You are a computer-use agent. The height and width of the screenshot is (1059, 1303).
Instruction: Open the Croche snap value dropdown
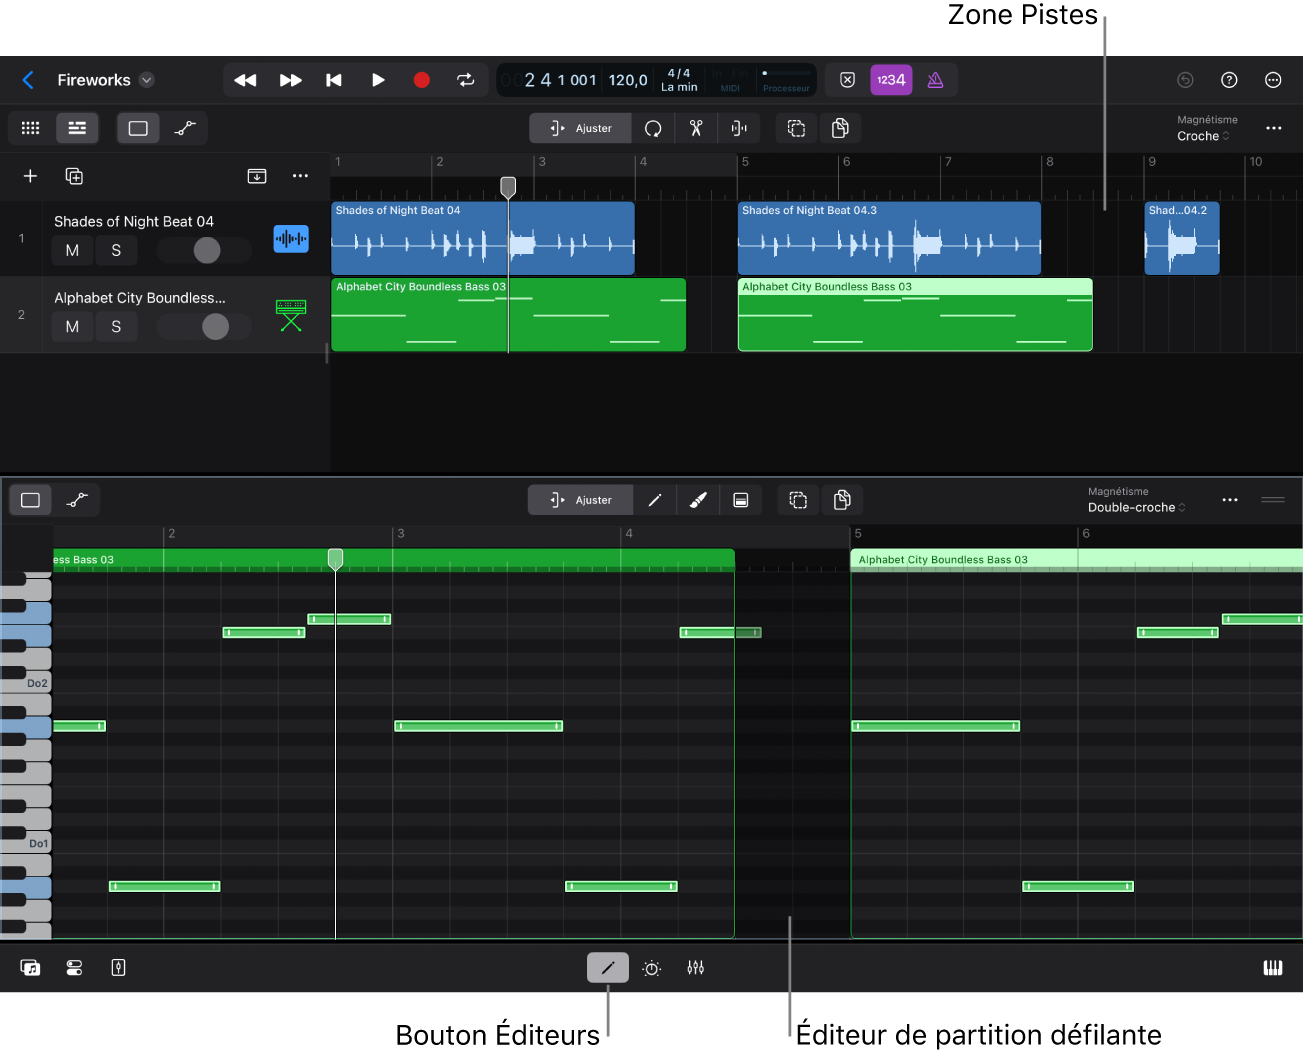pyautogui.click(x=1203, y=136)
